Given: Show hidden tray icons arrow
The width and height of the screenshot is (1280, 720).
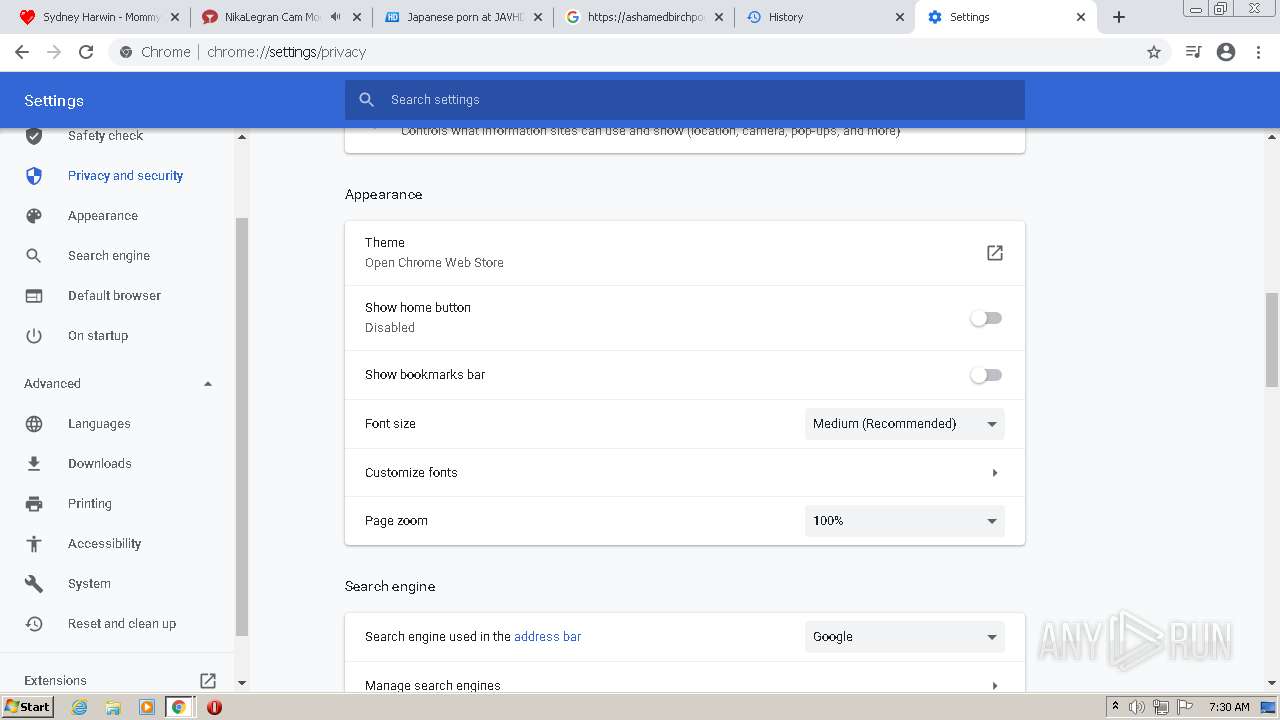Looking at the screenshot, I should pos(1115,707).
